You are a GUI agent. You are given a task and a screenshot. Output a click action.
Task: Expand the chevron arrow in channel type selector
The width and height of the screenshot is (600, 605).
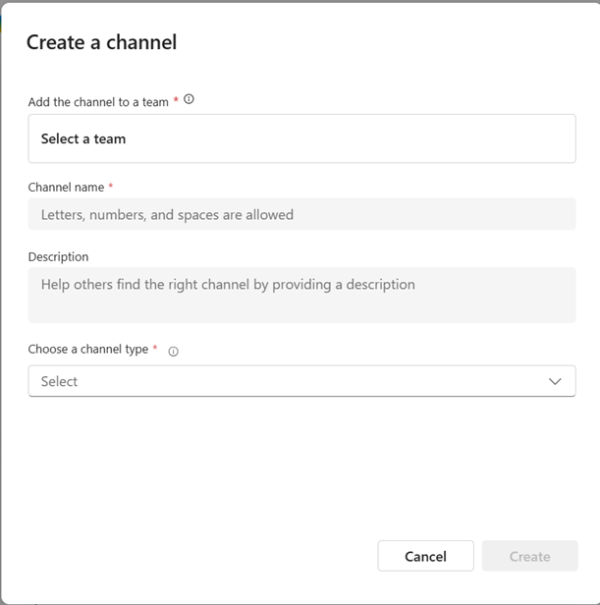[555, 381]
